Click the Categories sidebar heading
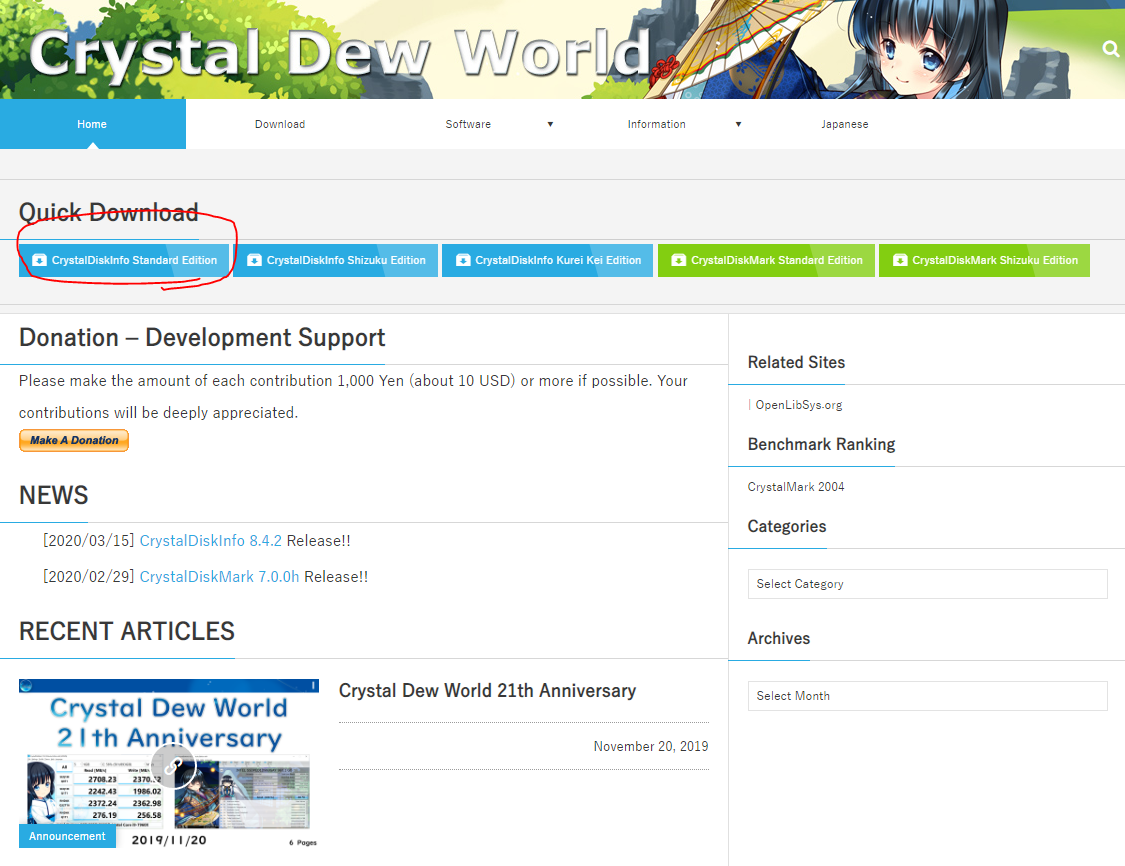Image resolution: width=1125 pixels, height=866 pixels. [787, 527]
